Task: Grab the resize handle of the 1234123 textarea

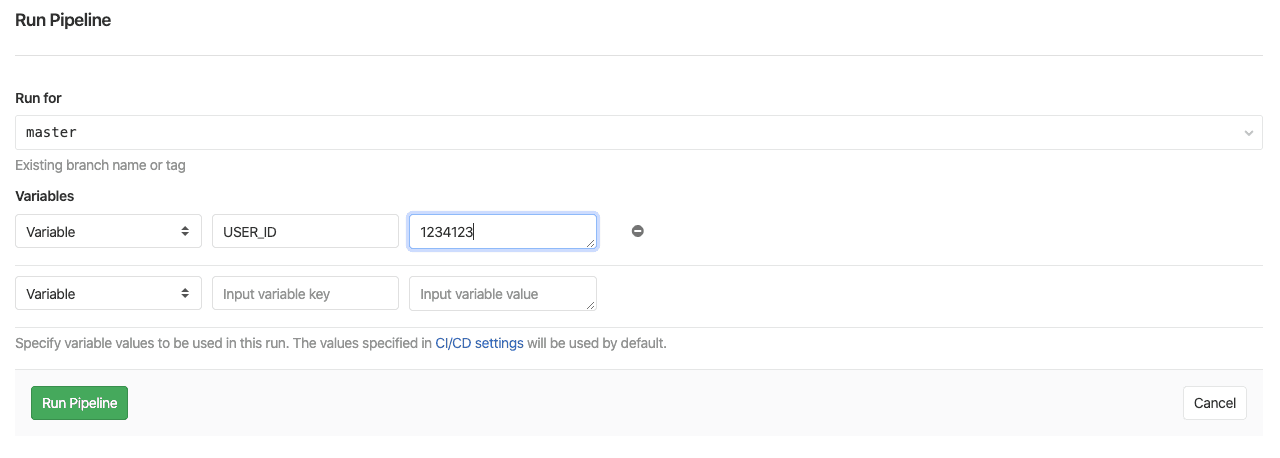Action: pos(591,243)
